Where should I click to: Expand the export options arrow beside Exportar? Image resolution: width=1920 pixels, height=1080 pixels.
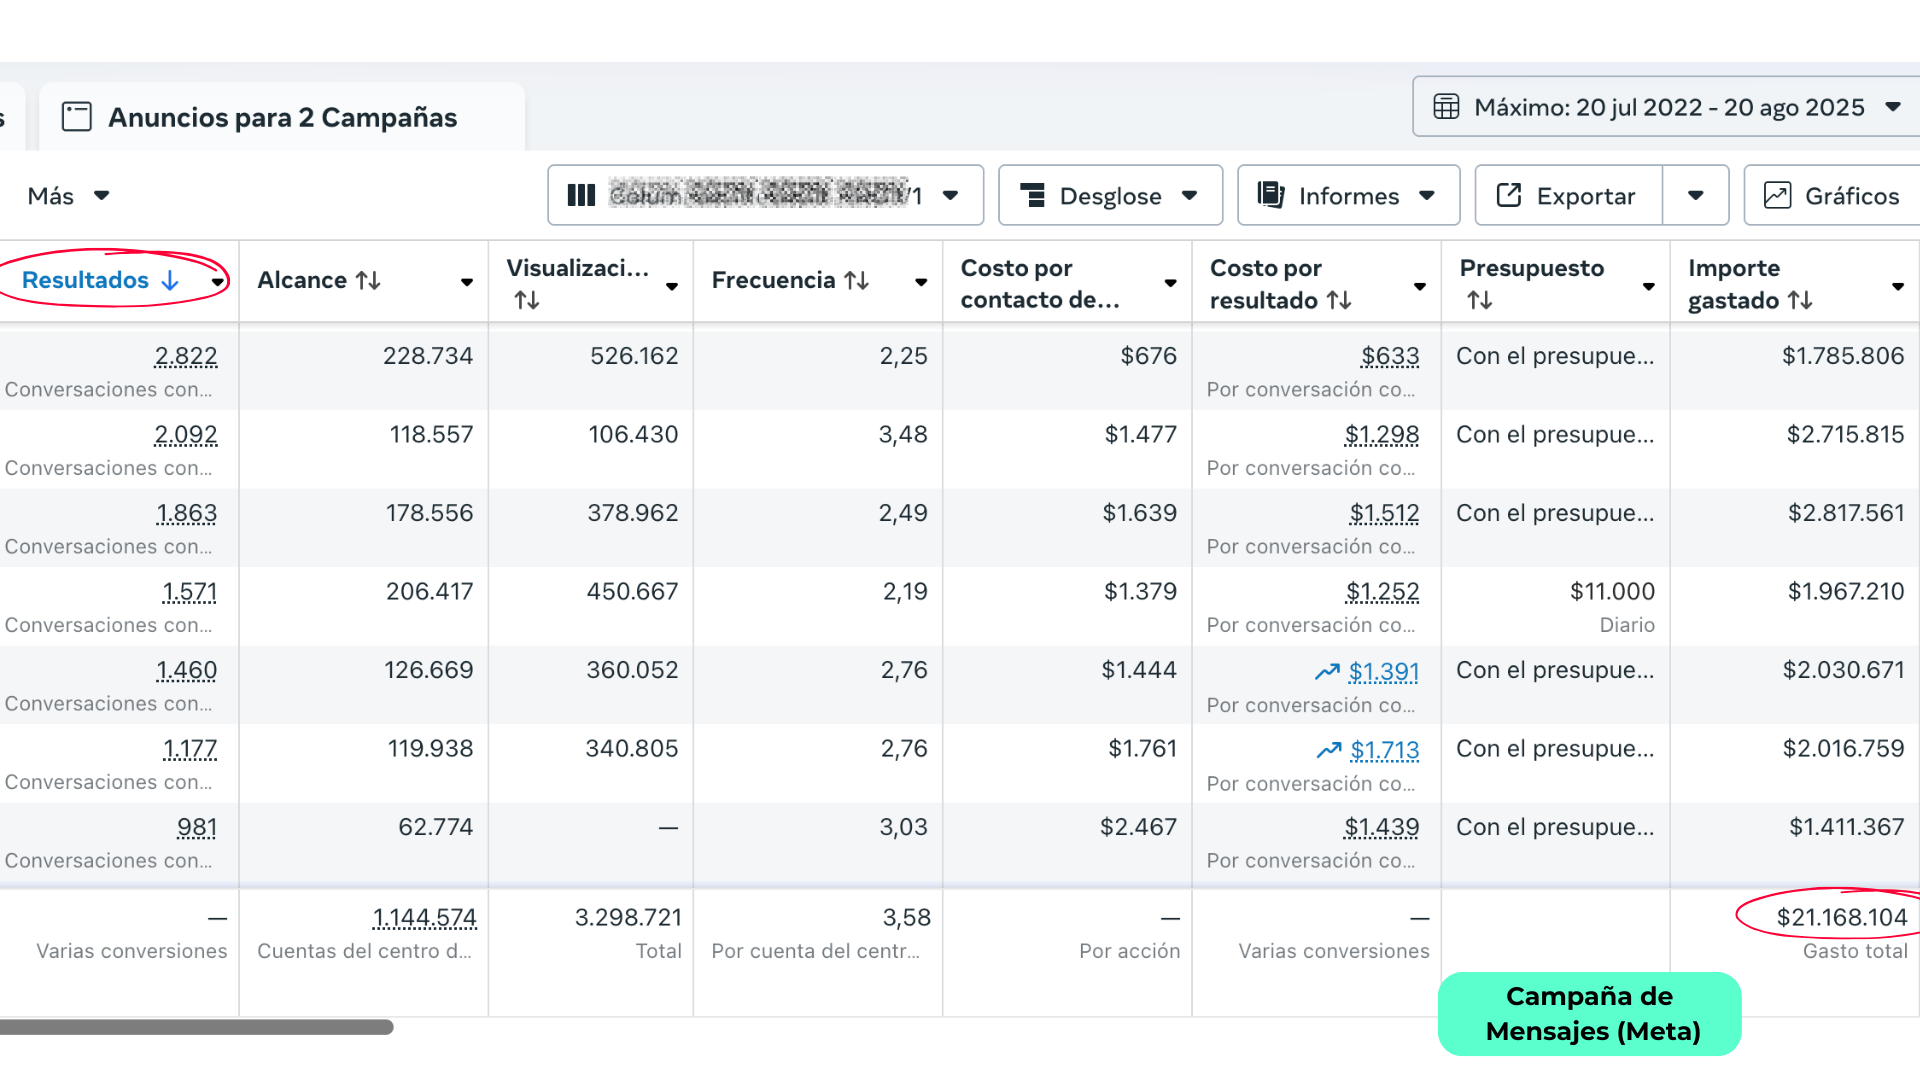click(x=1695, y=195)
